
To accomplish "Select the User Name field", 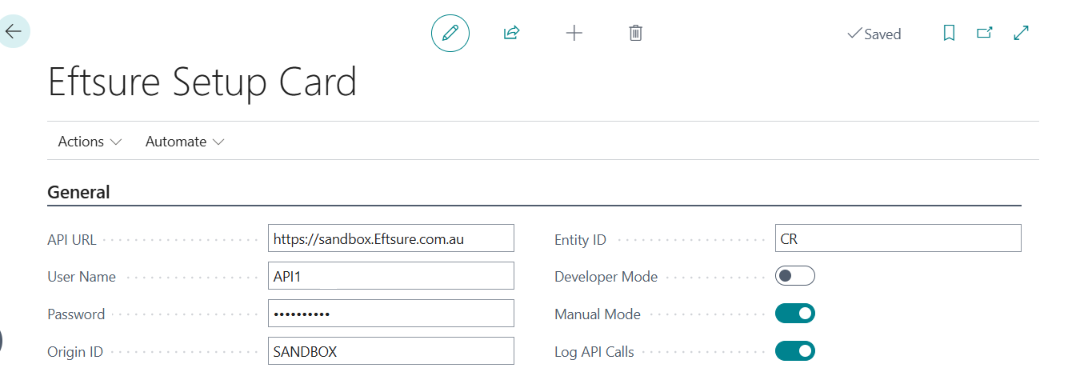I will (x=391, y=276).
